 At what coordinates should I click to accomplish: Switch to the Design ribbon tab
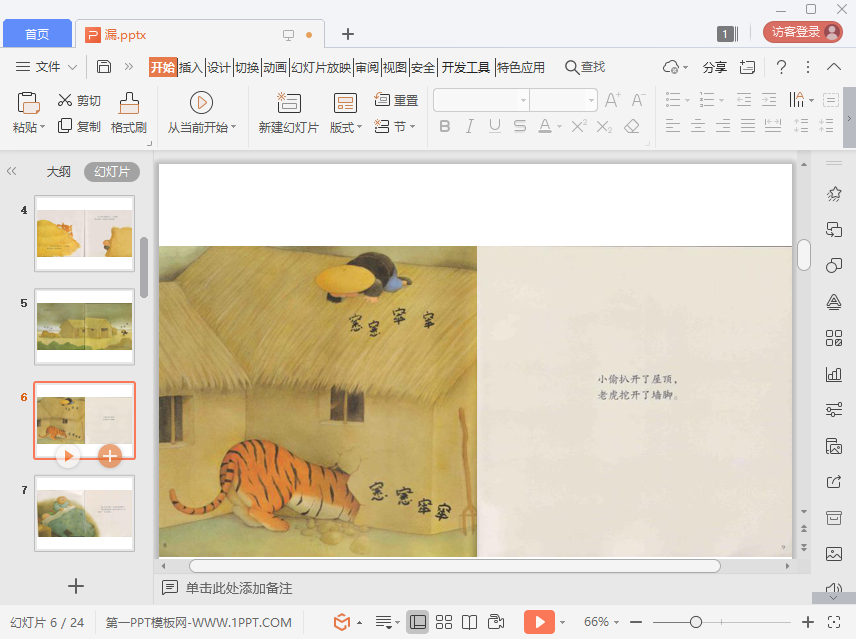tap(219, 67)
